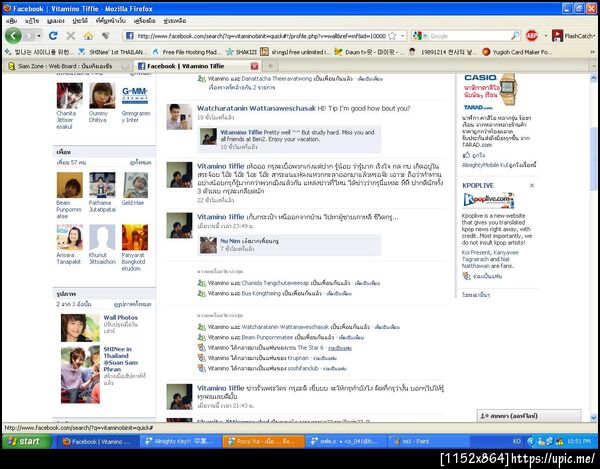This screenshot has height=469, width=600.
Task: Open Geld Hae's friend photo
Action: (x=135, y=185)
